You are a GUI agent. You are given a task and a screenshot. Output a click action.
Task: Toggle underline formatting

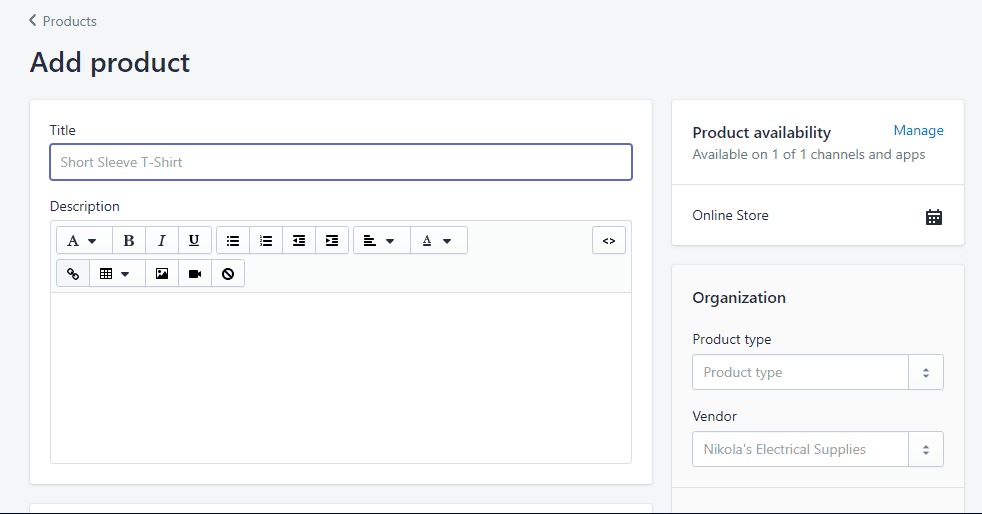[194, 240]
